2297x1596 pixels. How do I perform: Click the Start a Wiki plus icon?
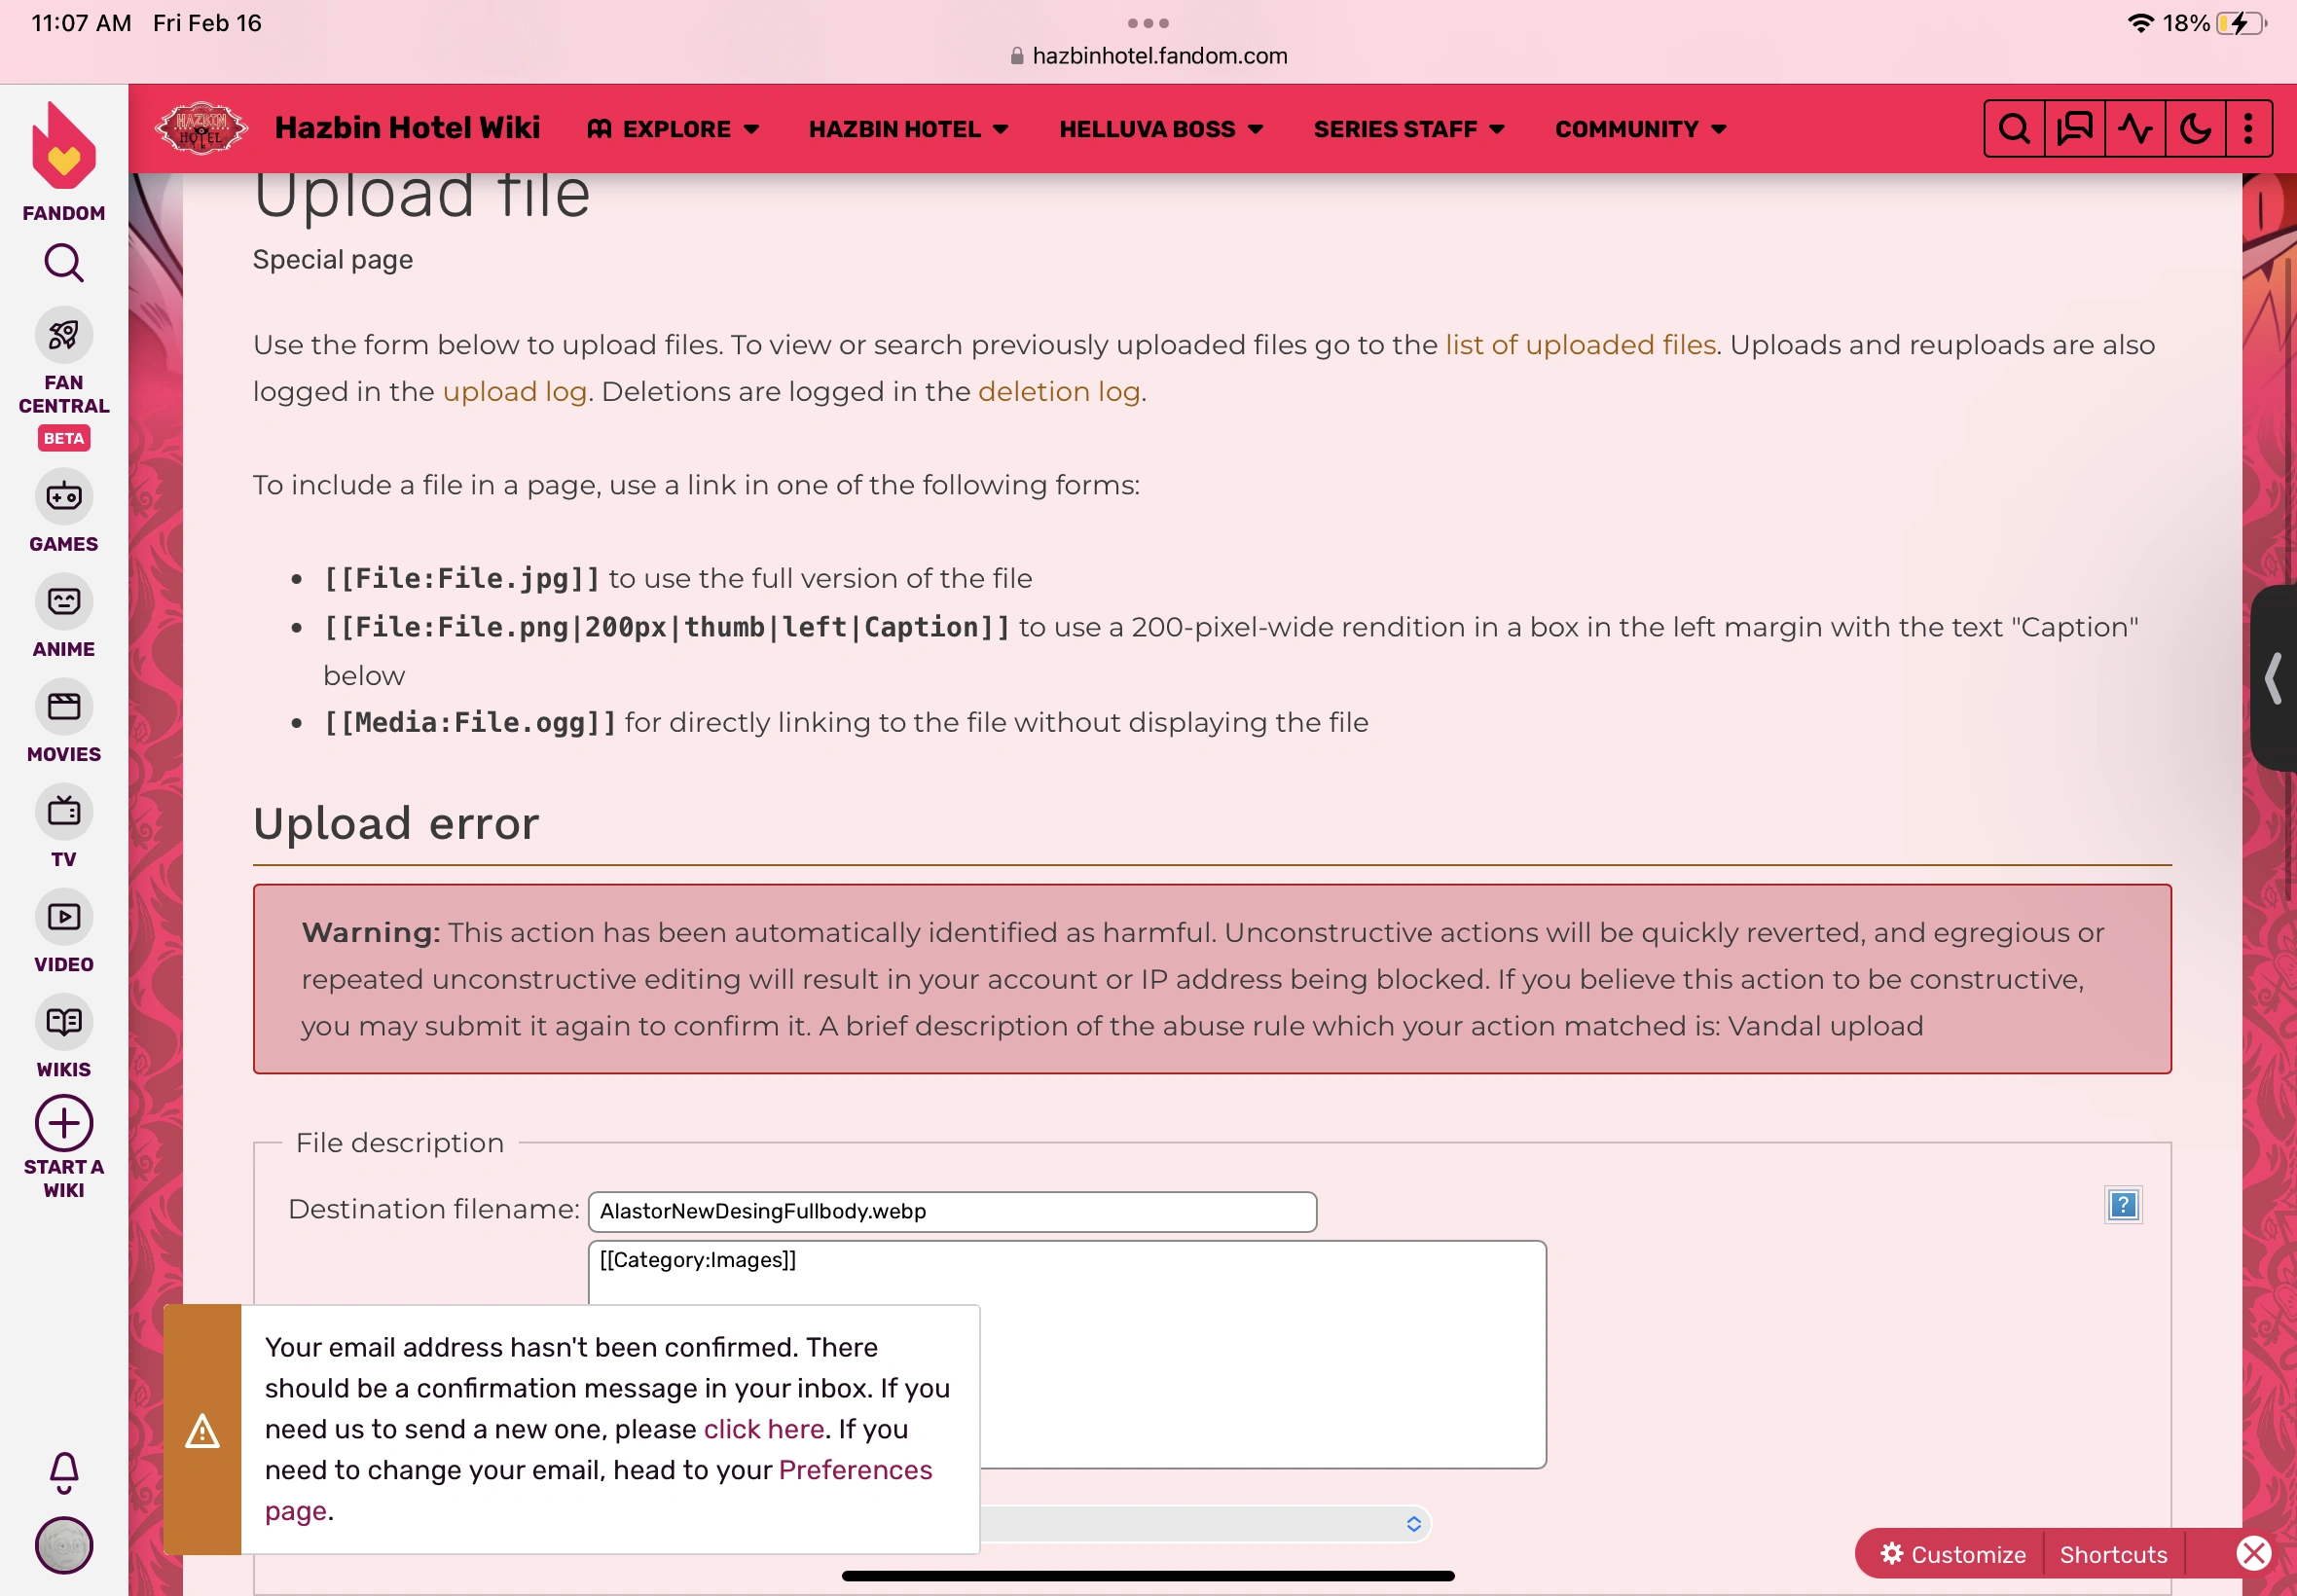[x=64, y=1124]
